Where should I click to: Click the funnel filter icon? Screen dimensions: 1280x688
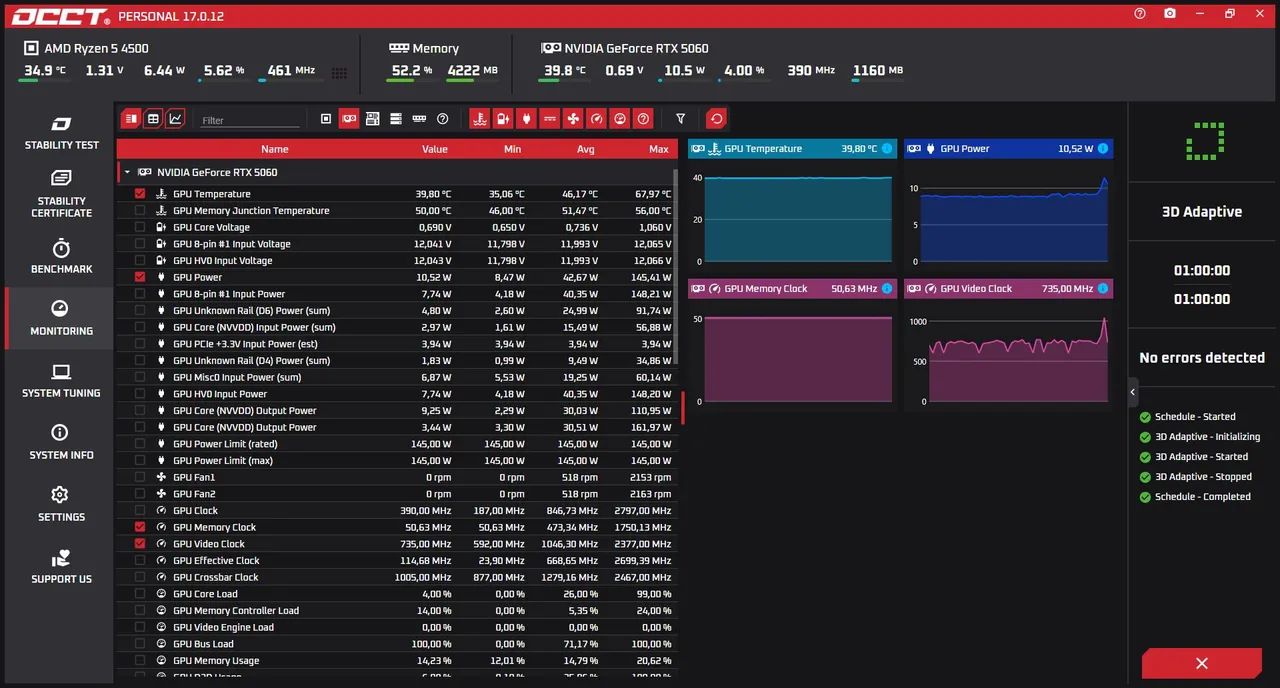point(681,119)
